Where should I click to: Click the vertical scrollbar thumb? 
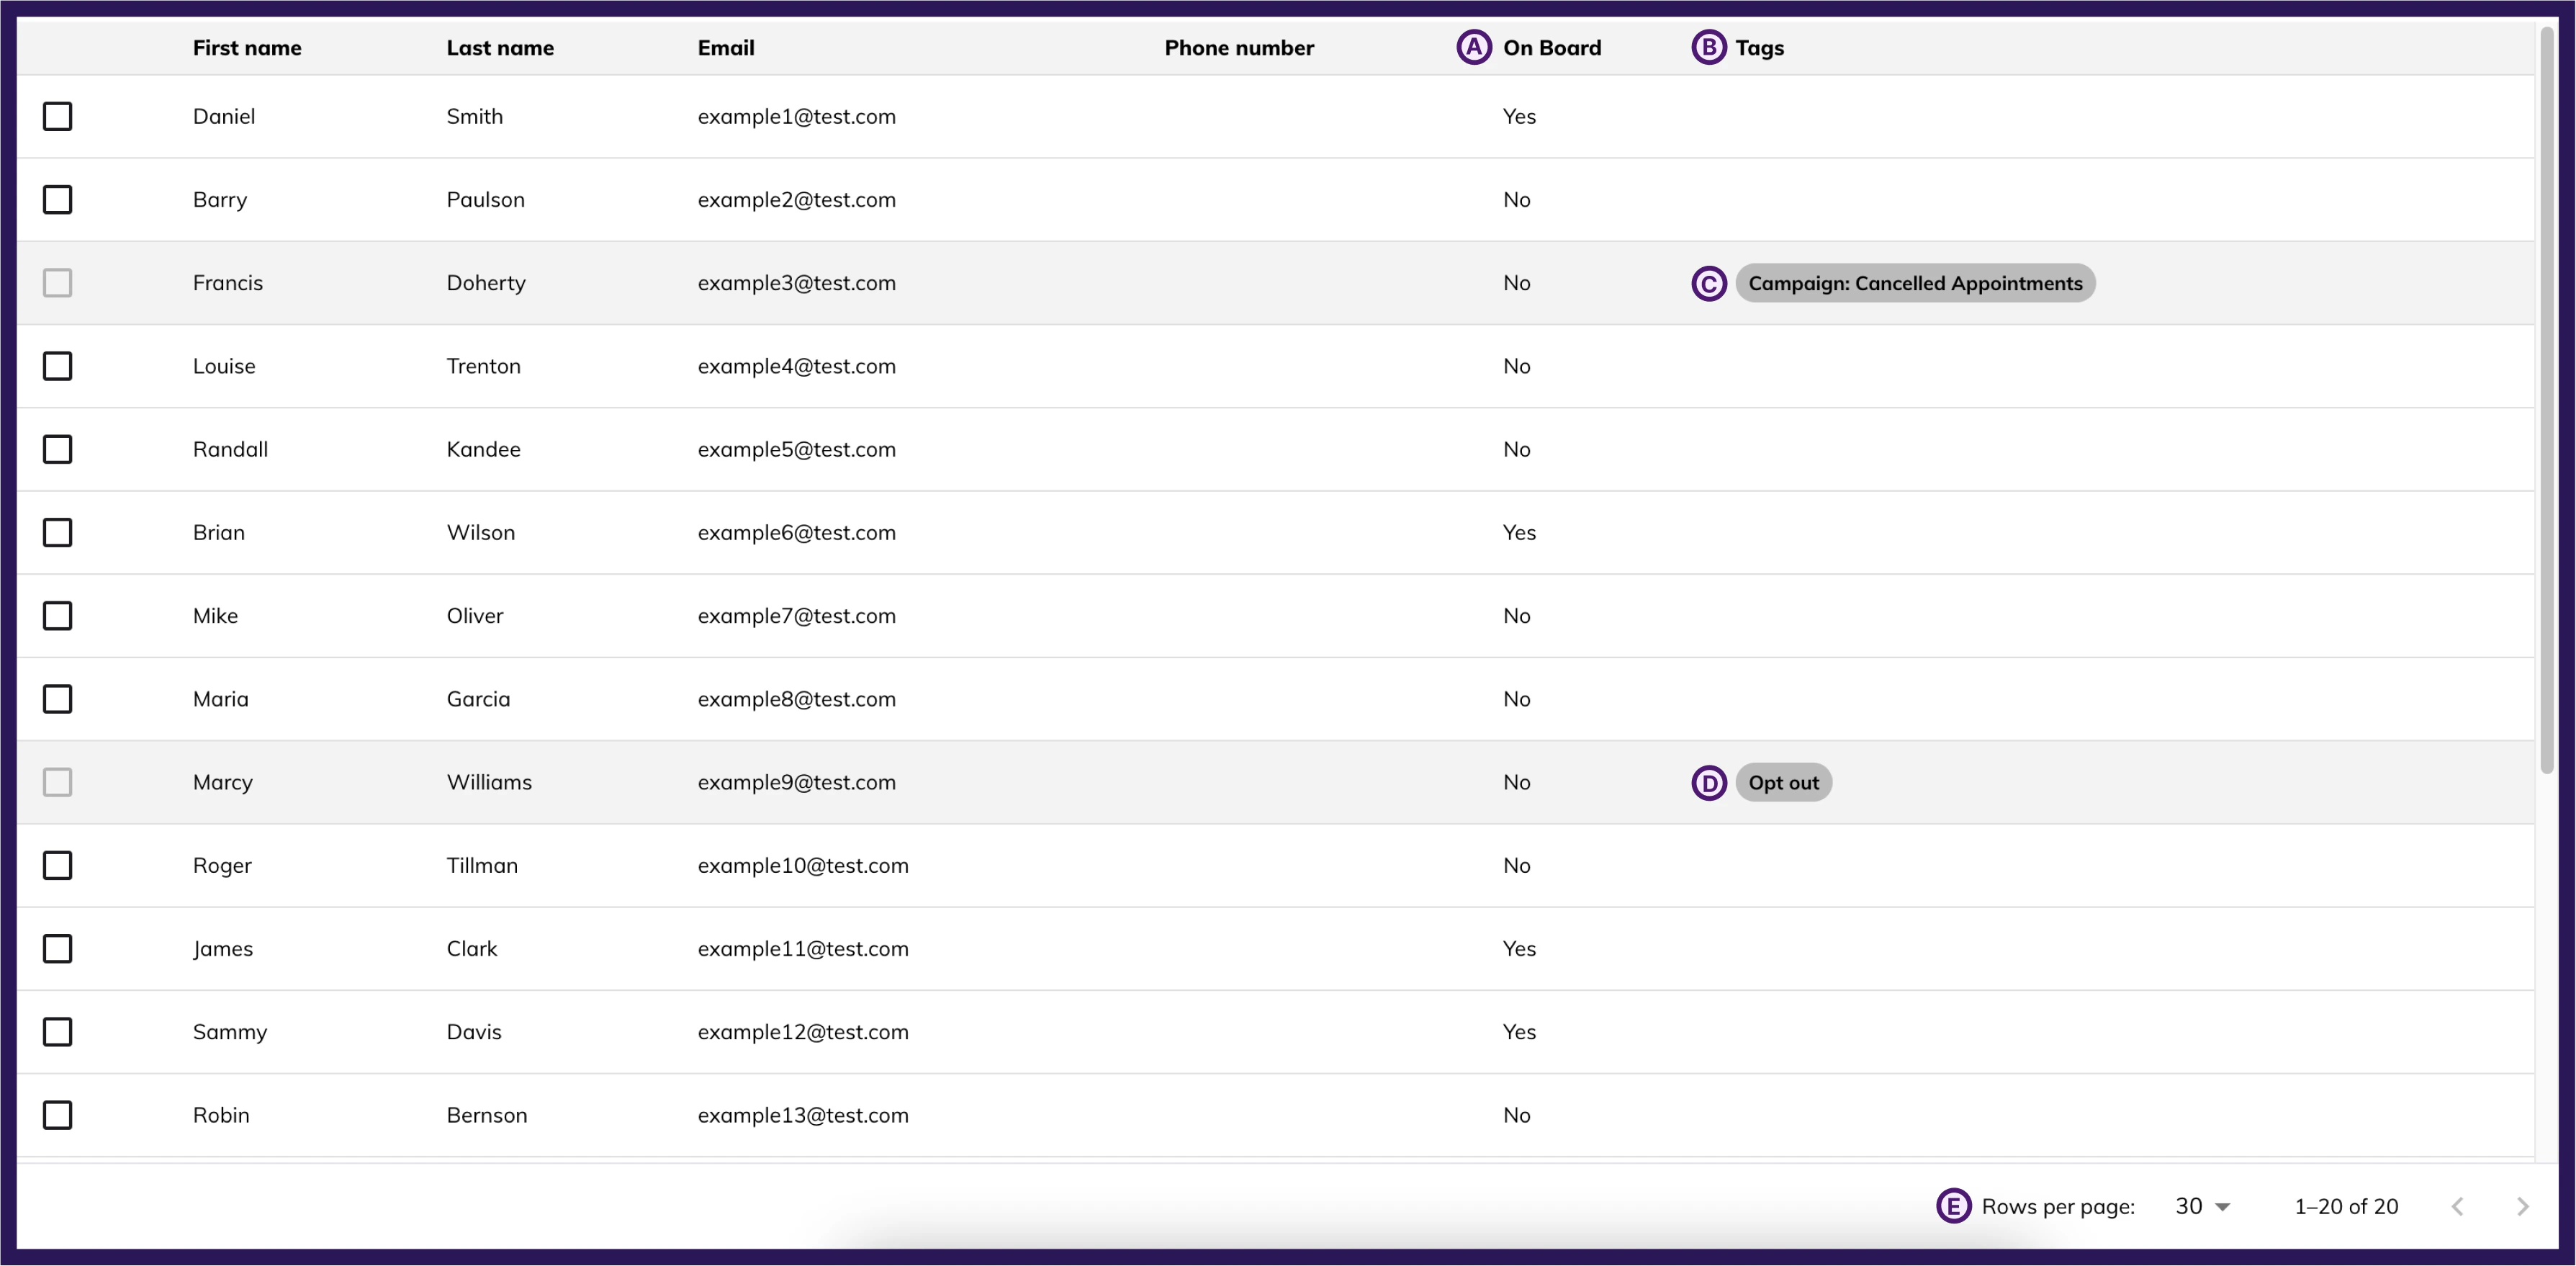(x=2546, y=400)
